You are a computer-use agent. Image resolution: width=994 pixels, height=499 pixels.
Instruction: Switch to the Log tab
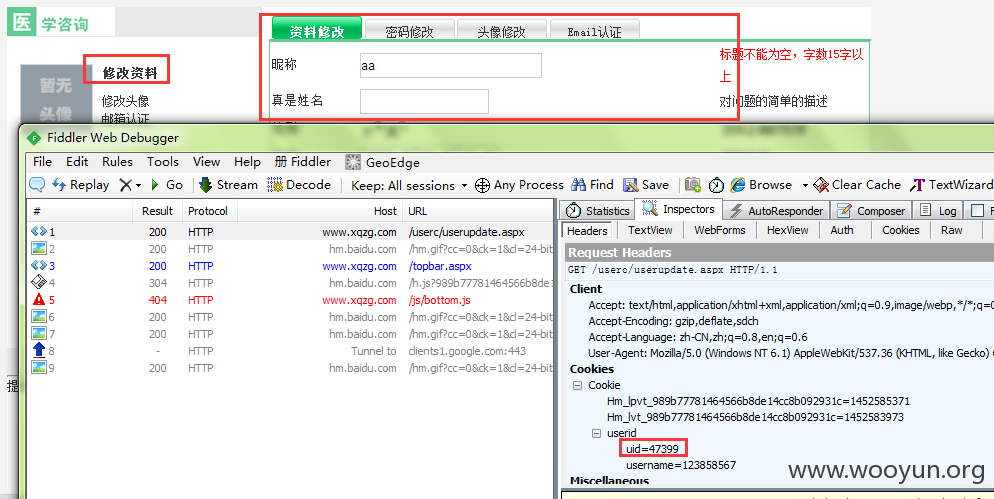click(x=938, y=211)
